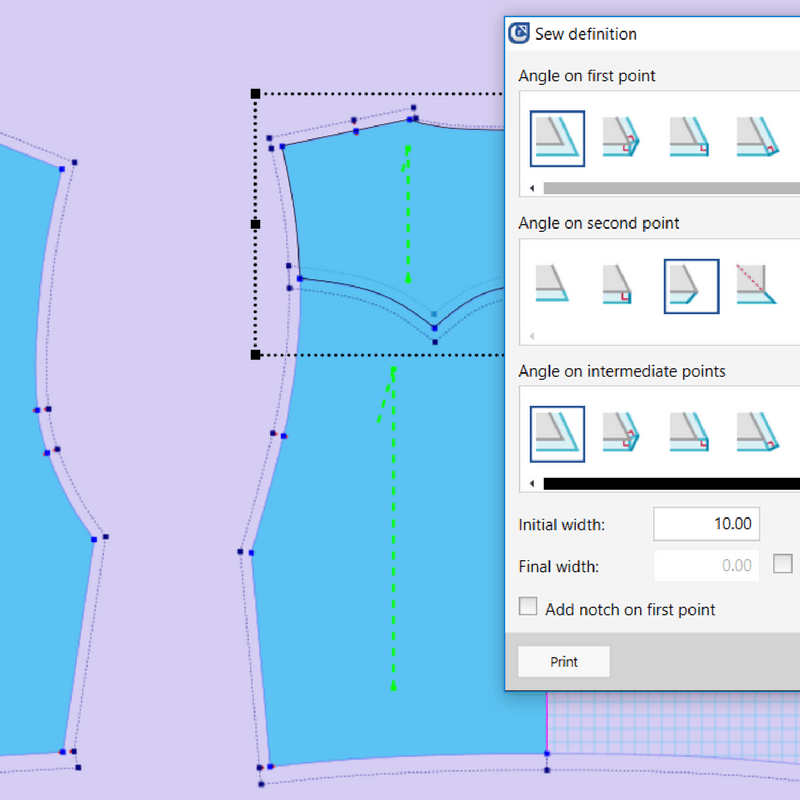The height and width of the screenshot is (800, 800).
Task: Choose second angle option under Angle on first point
Action: (621, 137)
